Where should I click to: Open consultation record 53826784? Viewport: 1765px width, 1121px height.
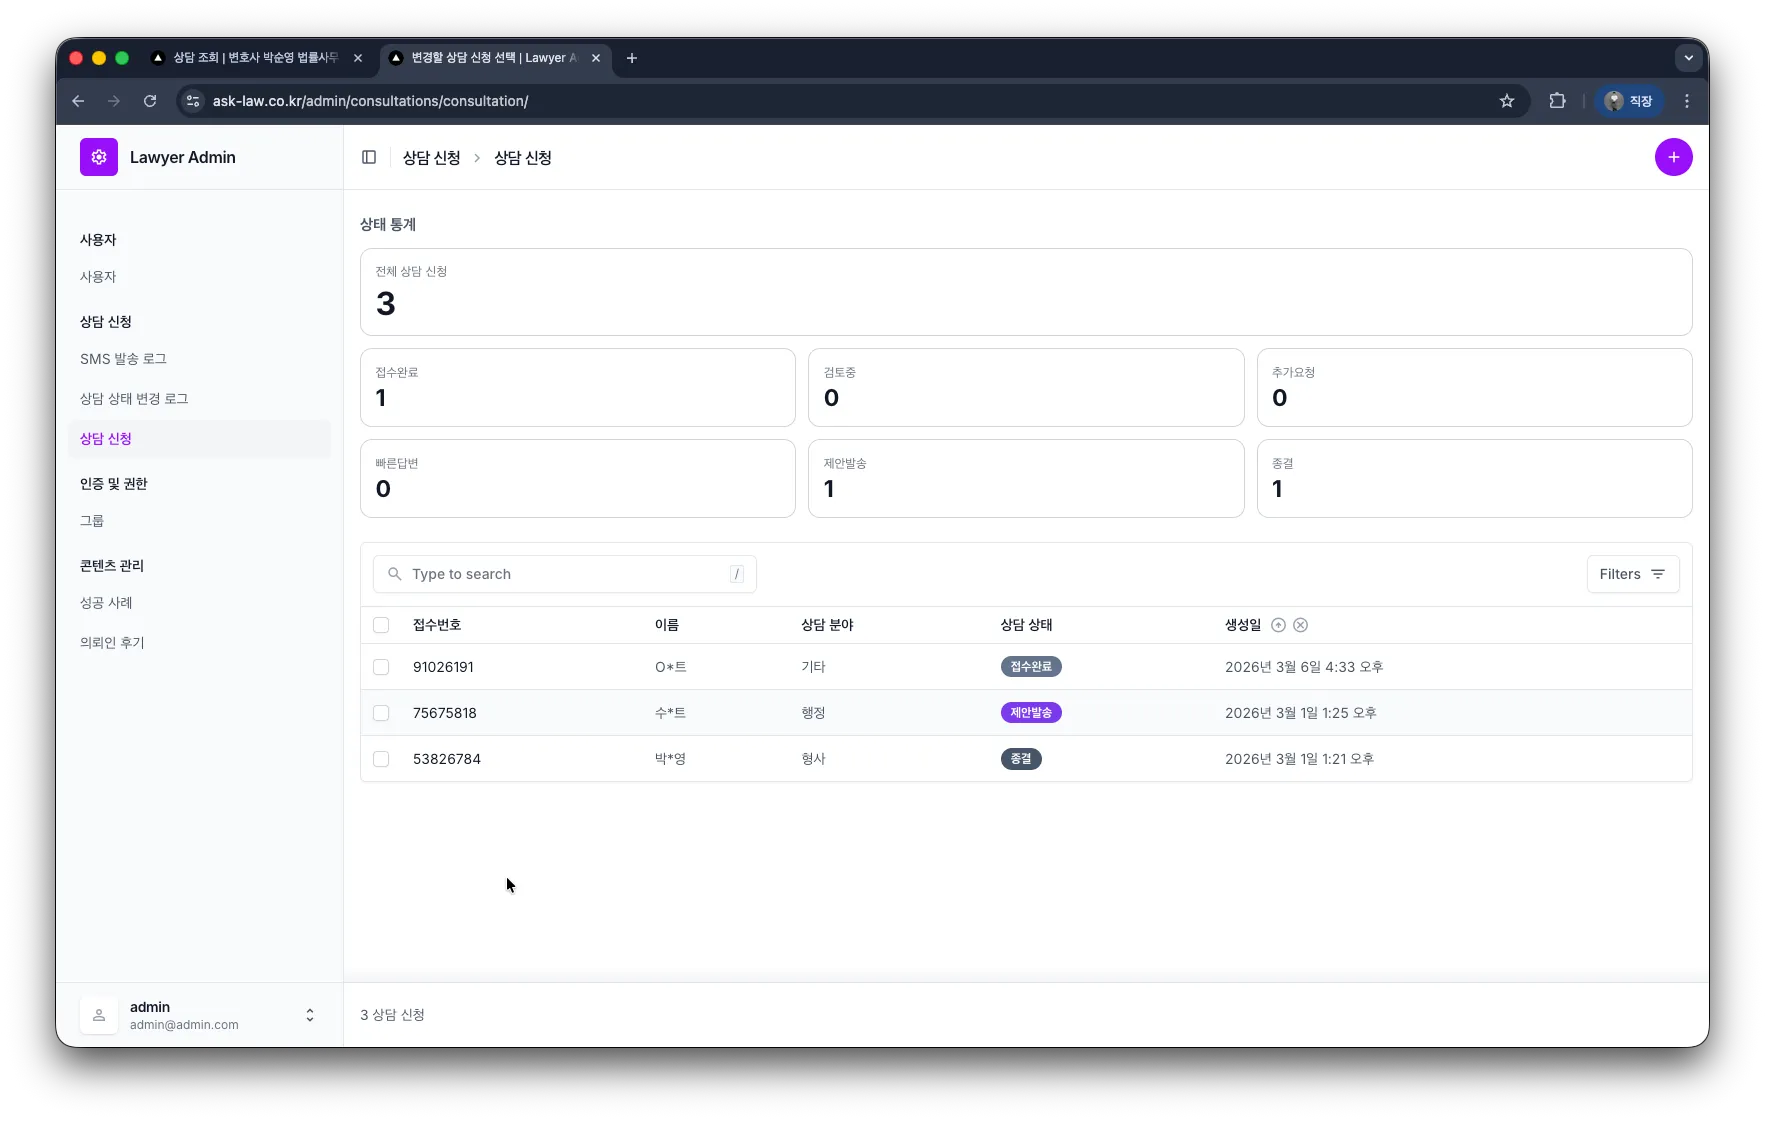447,759
